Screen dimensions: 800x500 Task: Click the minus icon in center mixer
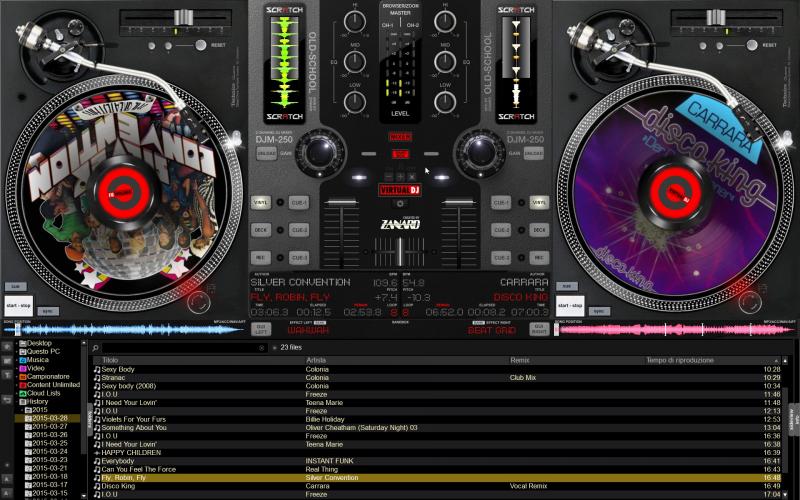tap(389, 177)
